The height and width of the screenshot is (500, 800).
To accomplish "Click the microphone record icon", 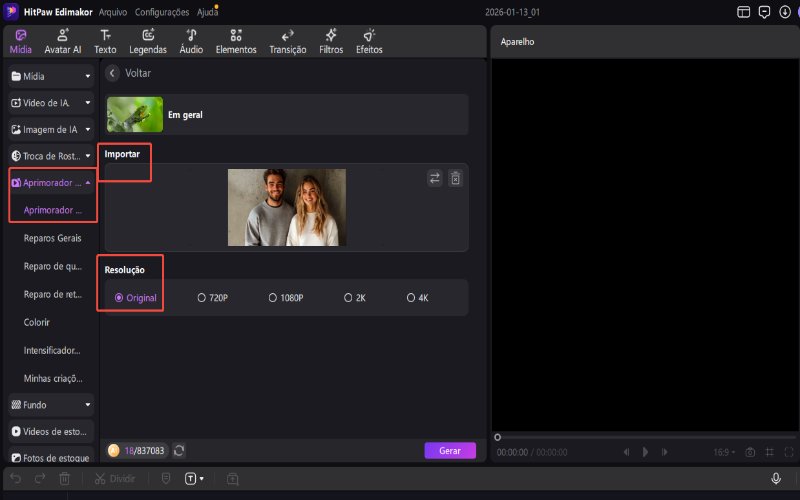I will [776, 479].
